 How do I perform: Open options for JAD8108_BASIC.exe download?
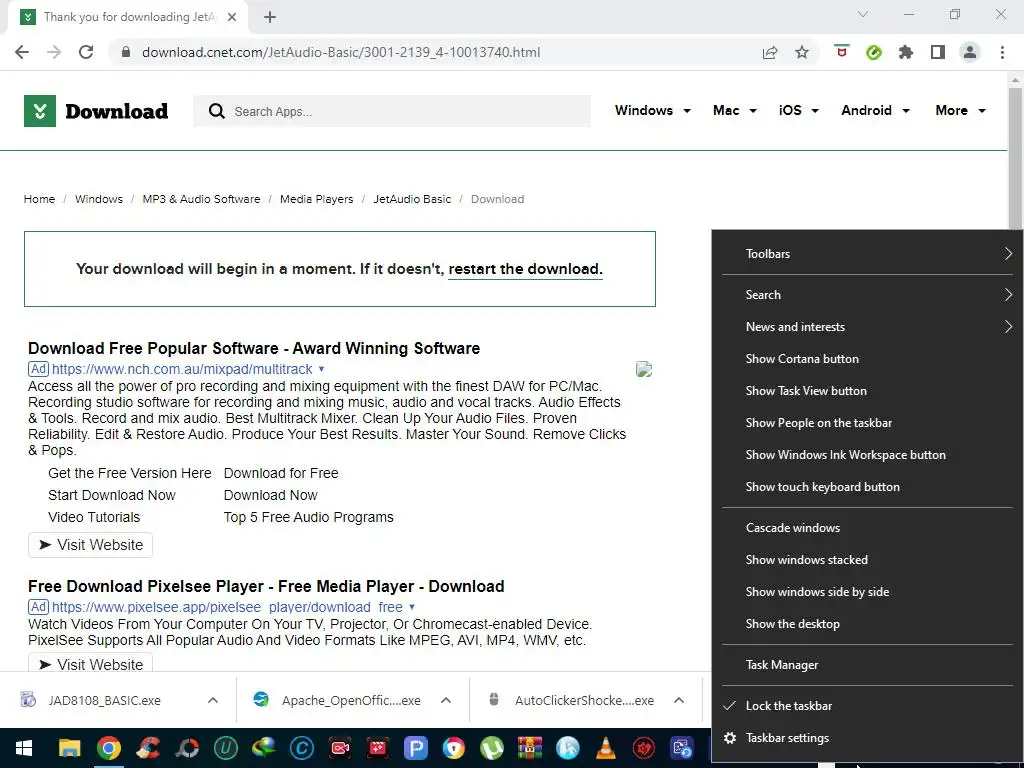tap(213, 700)
